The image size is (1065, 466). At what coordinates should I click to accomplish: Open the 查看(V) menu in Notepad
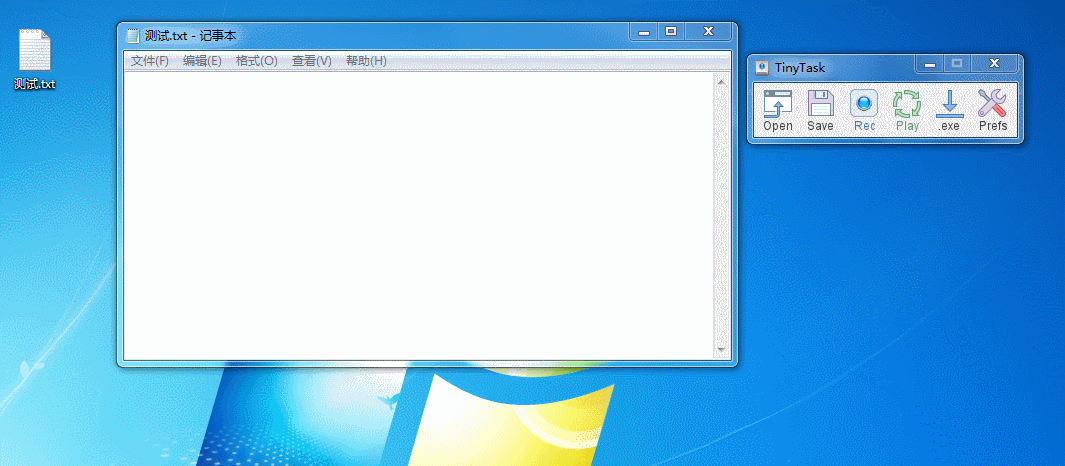(312, 61)
